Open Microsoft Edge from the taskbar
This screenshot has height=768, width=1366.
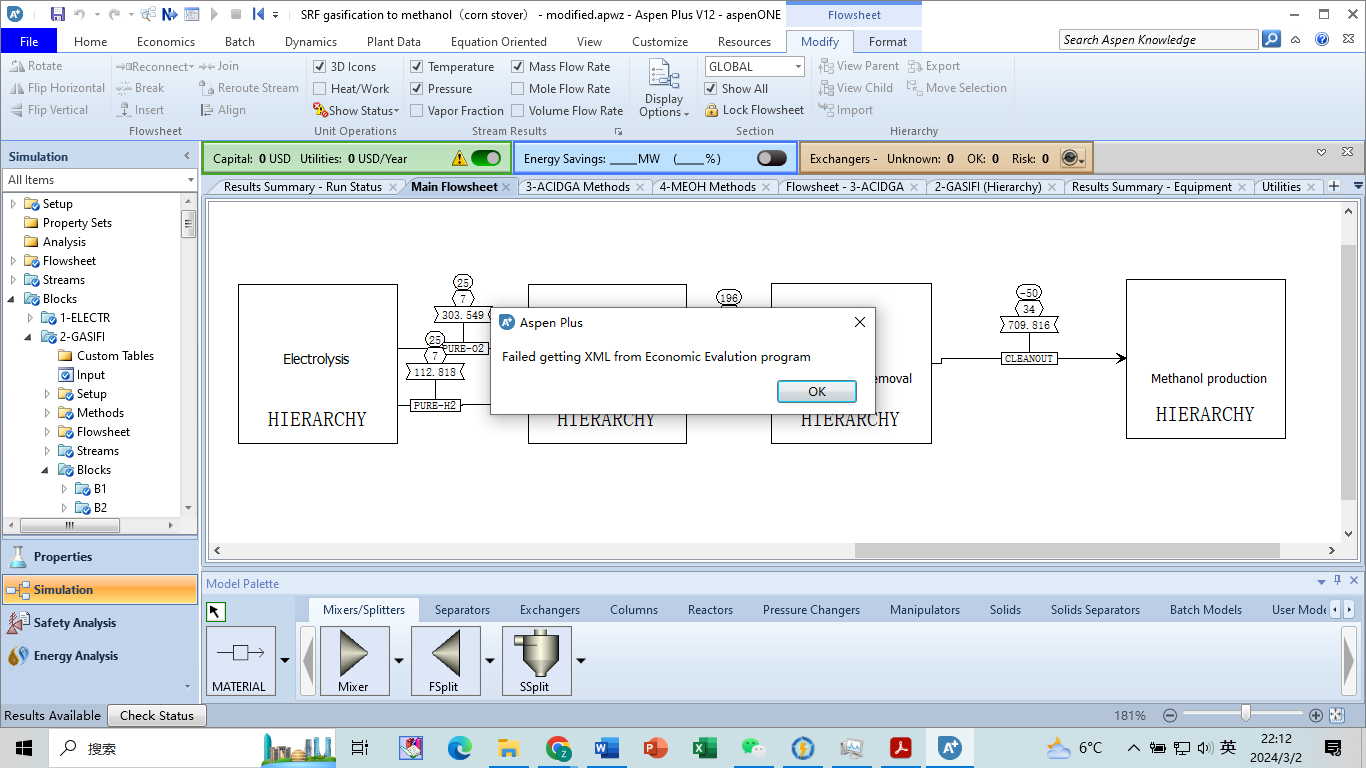coord(459,748)
